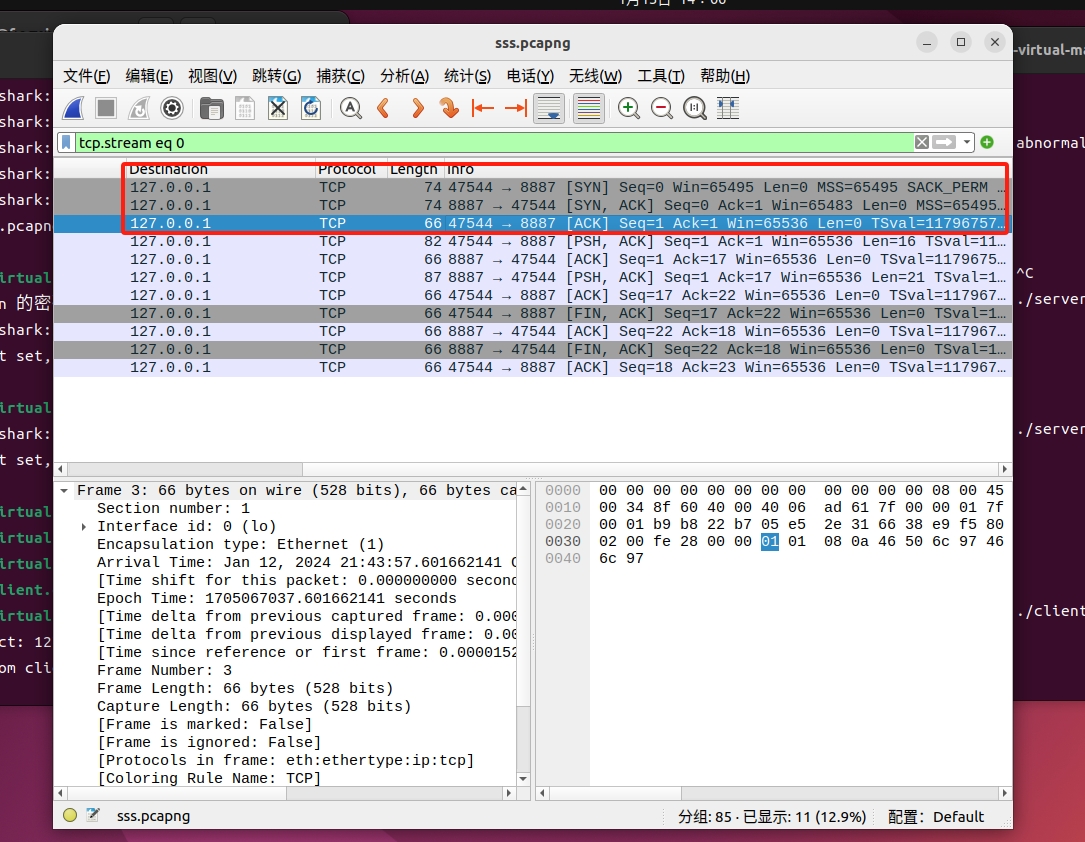The height and width of the screenshot is (842, 1085).
Task: Apply display filter arrow button
Action: click(944, 143)
